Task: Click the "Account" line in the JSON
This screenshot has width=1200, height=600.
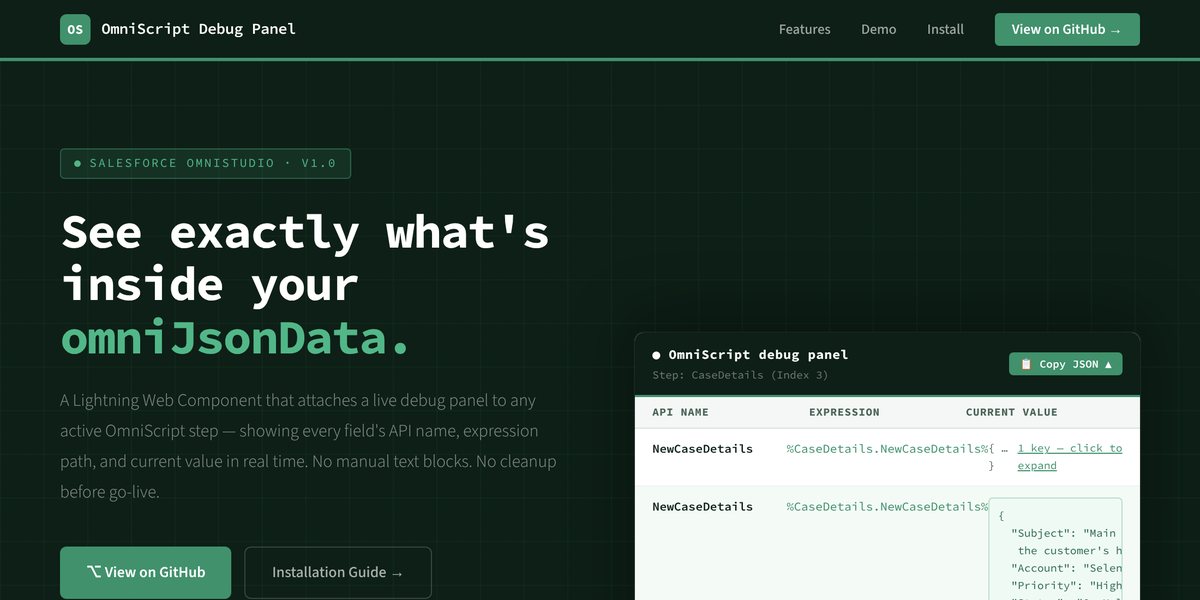Action: 1066,568
